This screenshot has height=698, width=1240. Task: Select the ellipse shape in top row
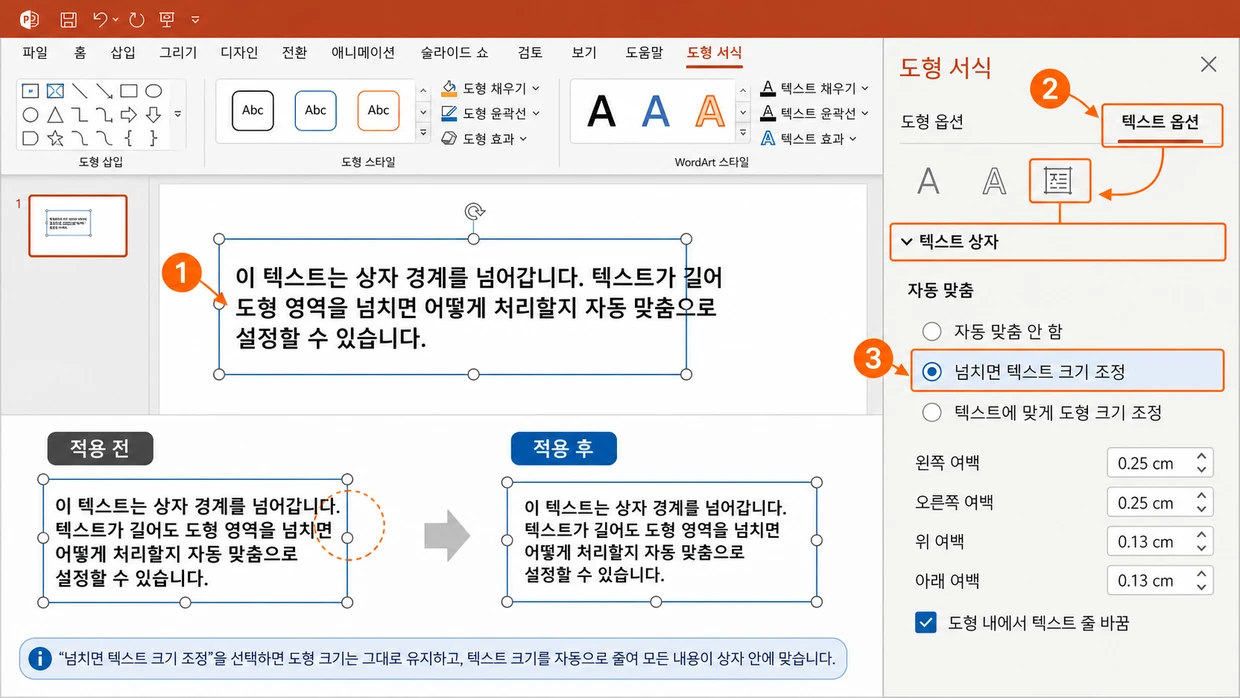click(x=153, y=90)
